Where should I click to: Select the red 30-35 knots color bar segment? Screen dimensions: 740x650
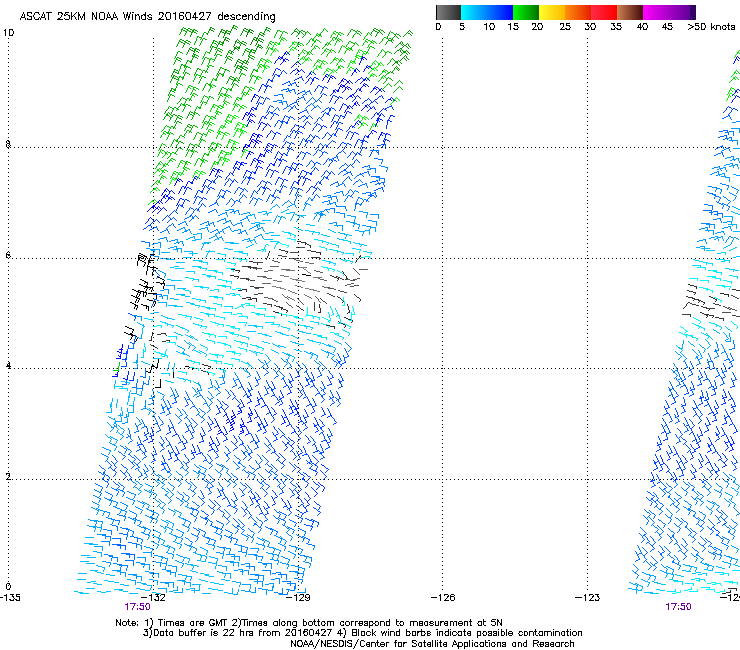pyautogui.click(x=604, y=12)
